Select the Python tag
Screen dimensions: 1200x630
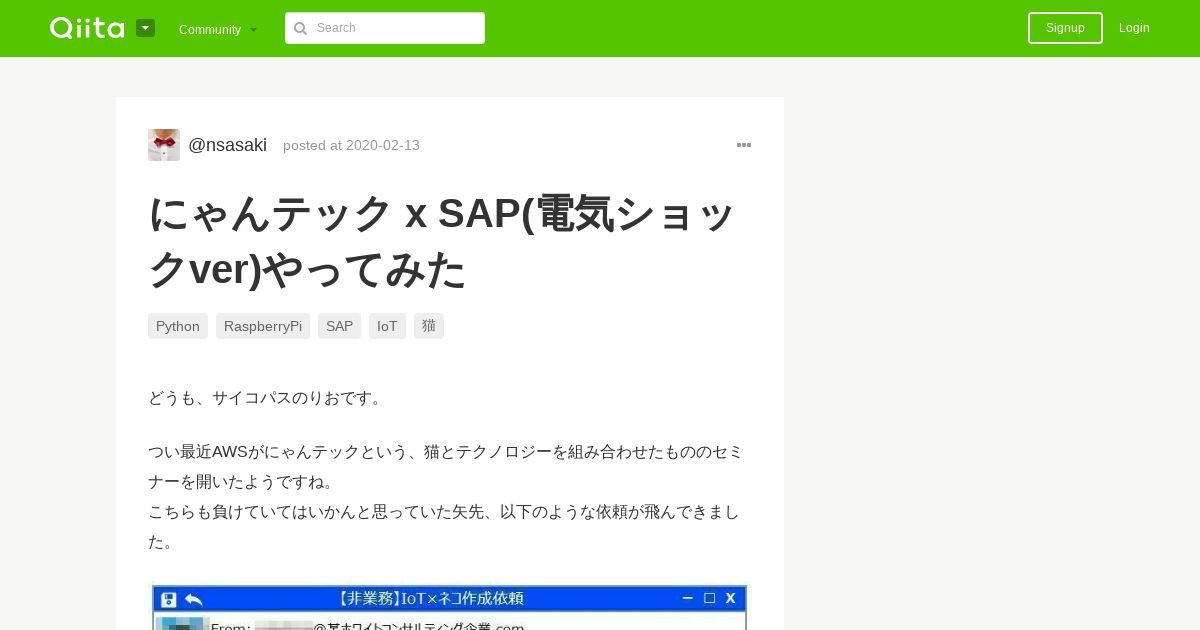(x=178, y=326)
